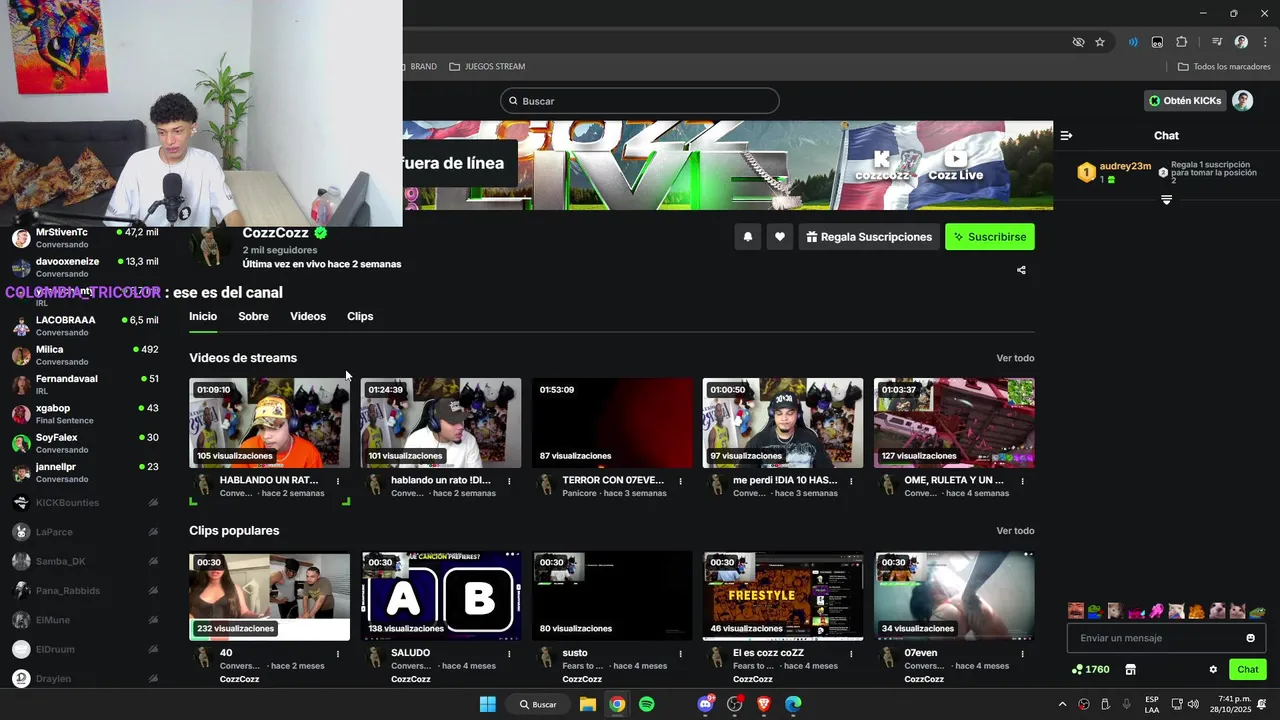Viewport: 1280px width, 720px height.
Task: Open the susto clip thumbnail
Action: 612,596
